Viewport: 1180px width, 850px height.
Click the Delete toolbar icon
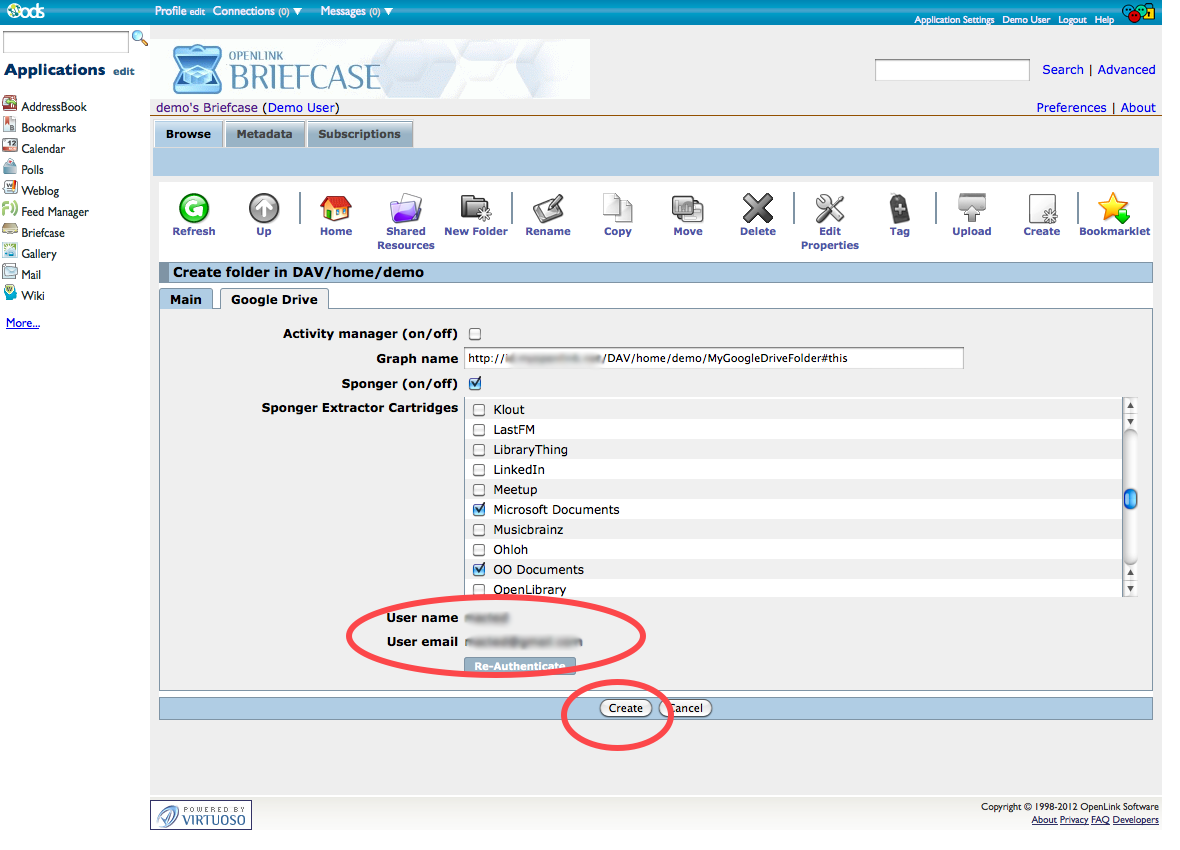tap(757, 209)
